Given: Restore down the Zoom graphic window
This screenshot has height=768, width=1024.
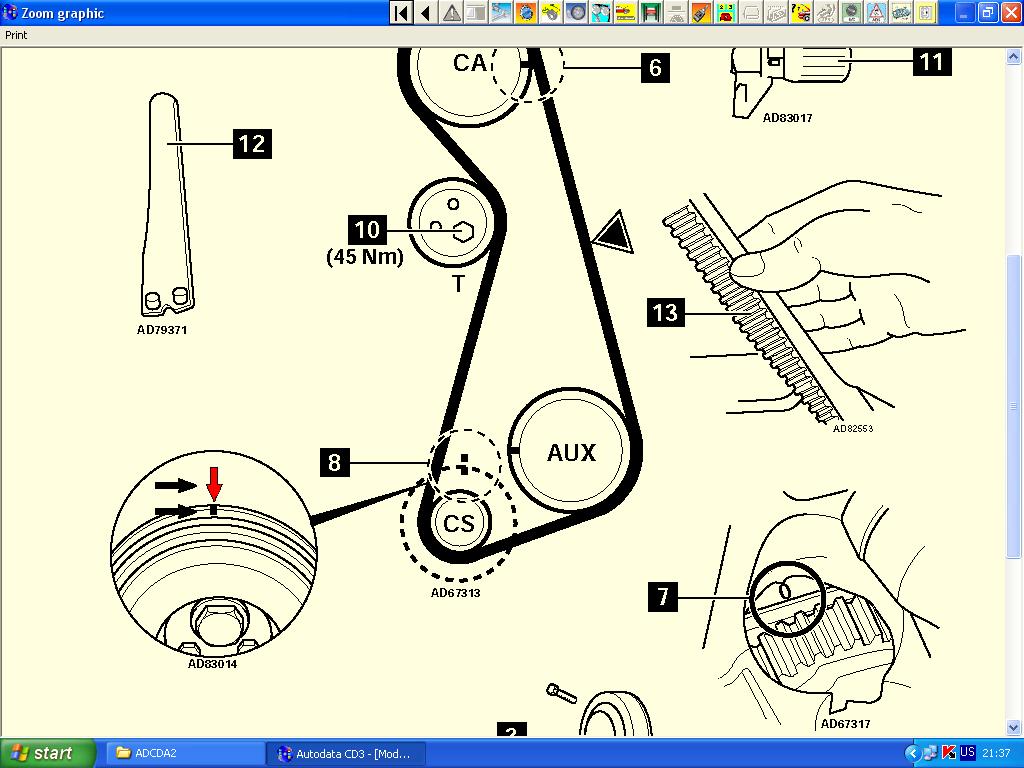Looking at the screenshot, I should (x=987, y=13).
